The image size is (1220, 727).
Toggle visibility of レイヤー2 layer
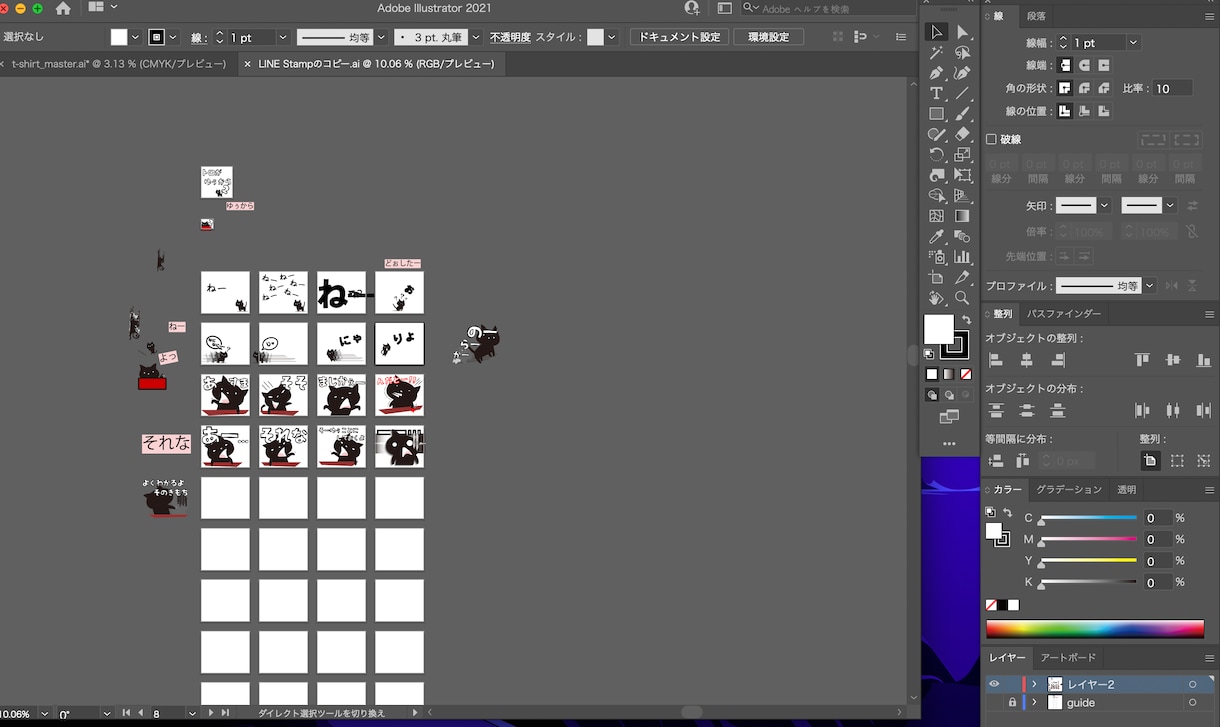[x=994, y=685]
